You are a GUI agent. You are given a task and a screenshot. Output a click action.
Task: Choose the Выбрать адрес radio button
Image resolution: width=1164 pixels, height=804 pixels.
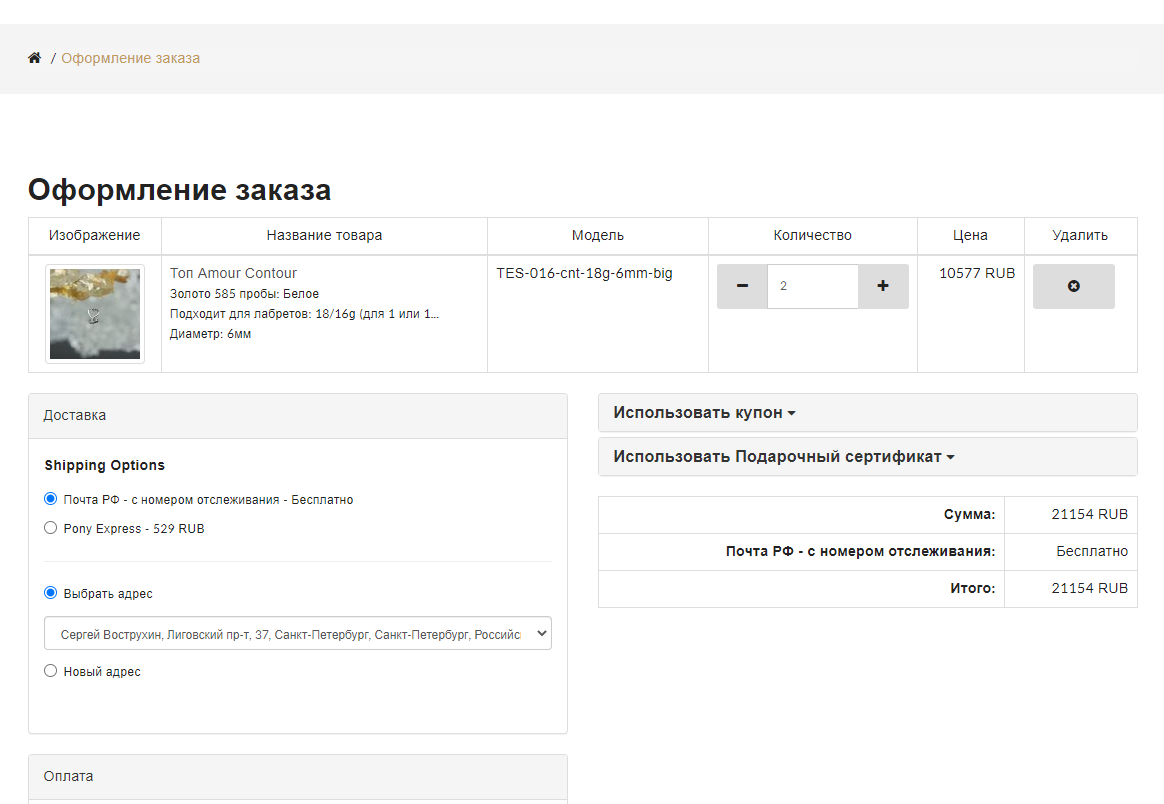51,593
